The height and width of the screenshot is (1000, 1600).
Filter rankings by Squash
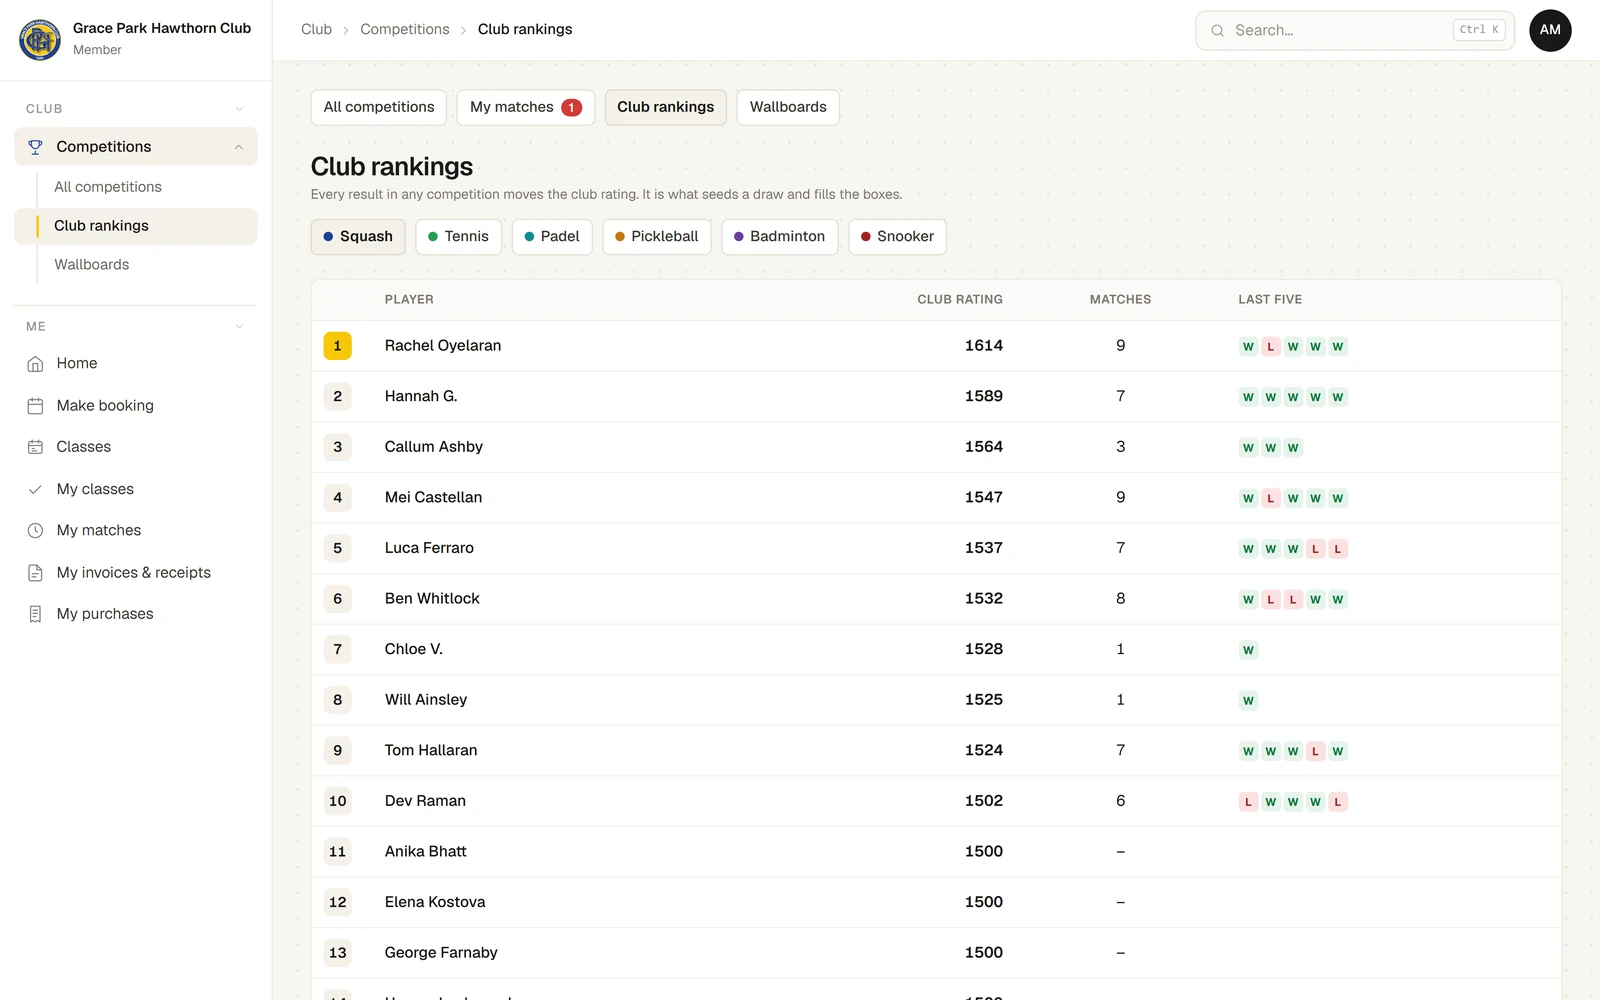[x=358, y=237]
